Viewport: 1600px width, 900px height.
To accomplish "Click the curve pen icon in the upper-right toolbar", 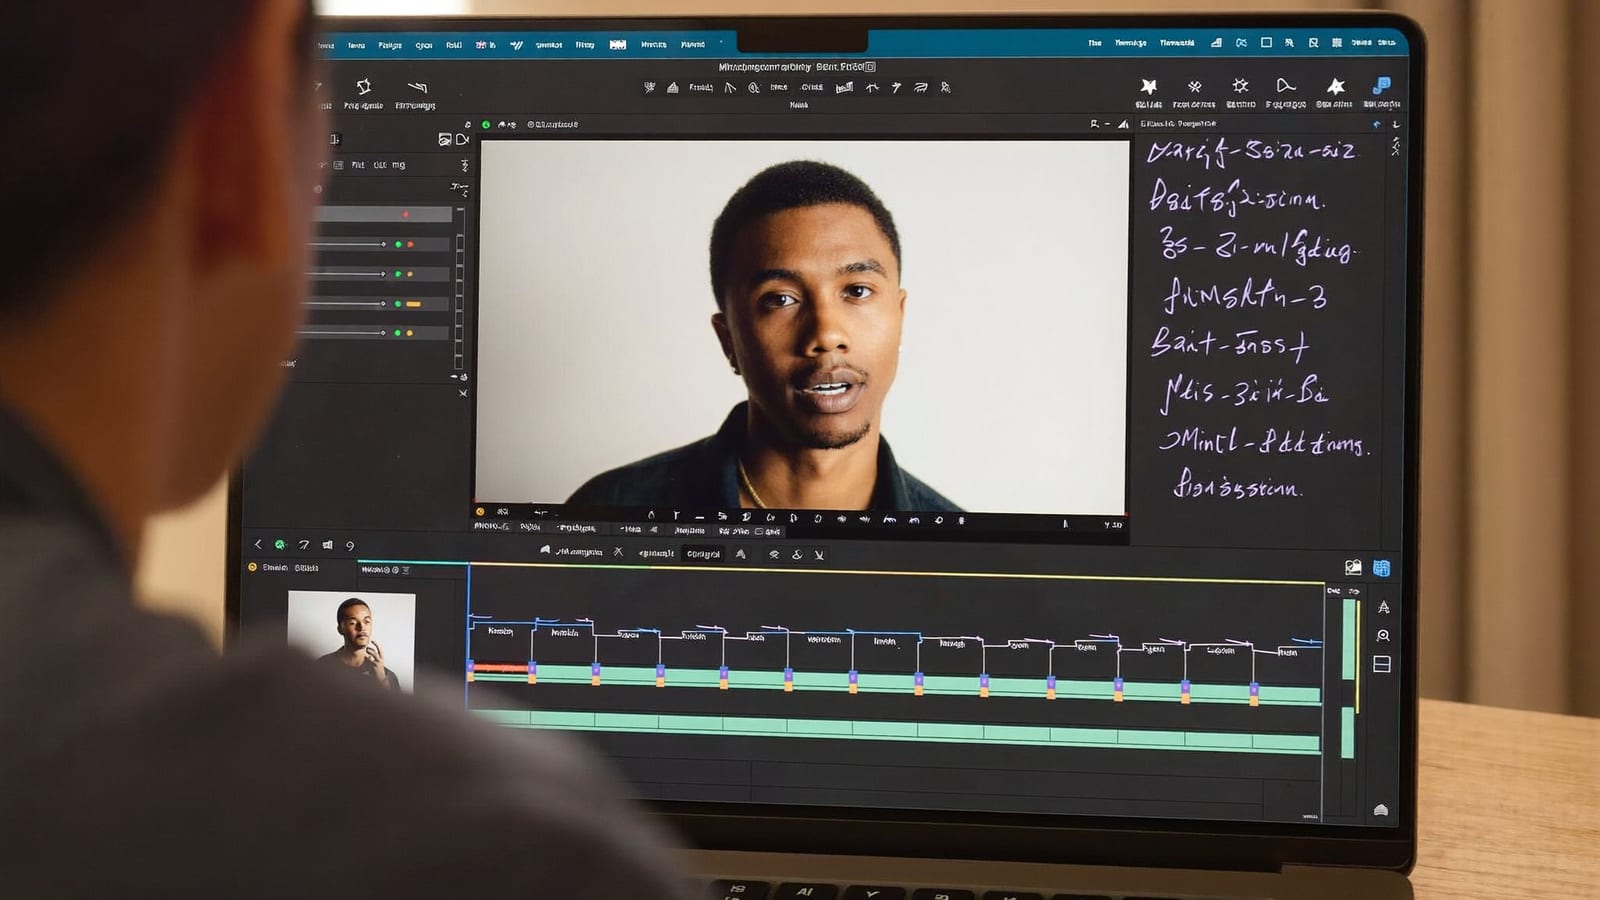I will [1286, 86].
